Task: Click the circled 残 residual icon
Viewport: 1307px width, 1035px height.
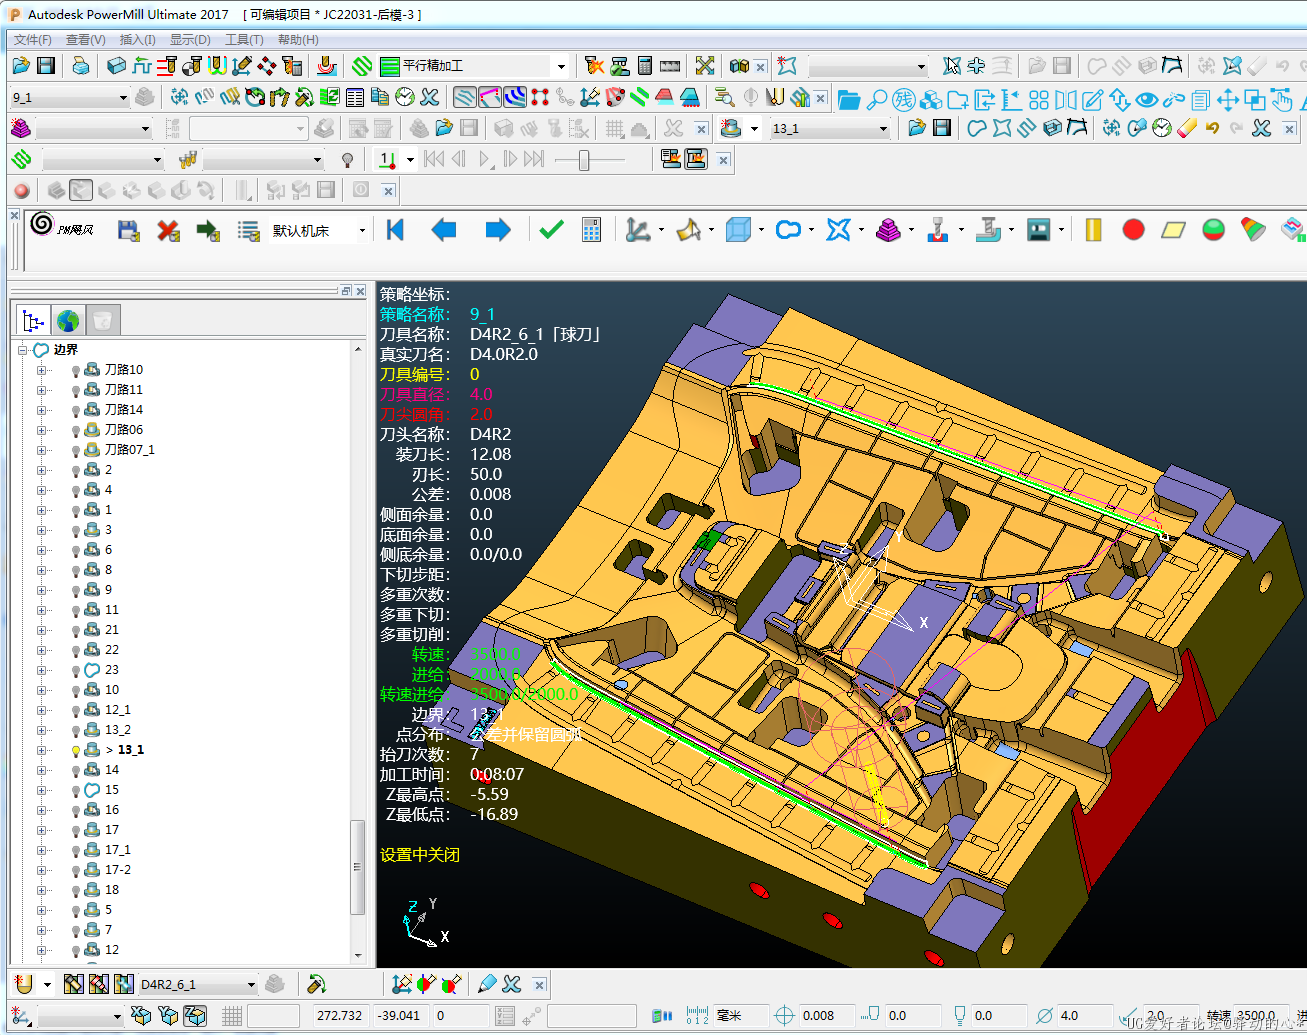Action: pos(903,100)
